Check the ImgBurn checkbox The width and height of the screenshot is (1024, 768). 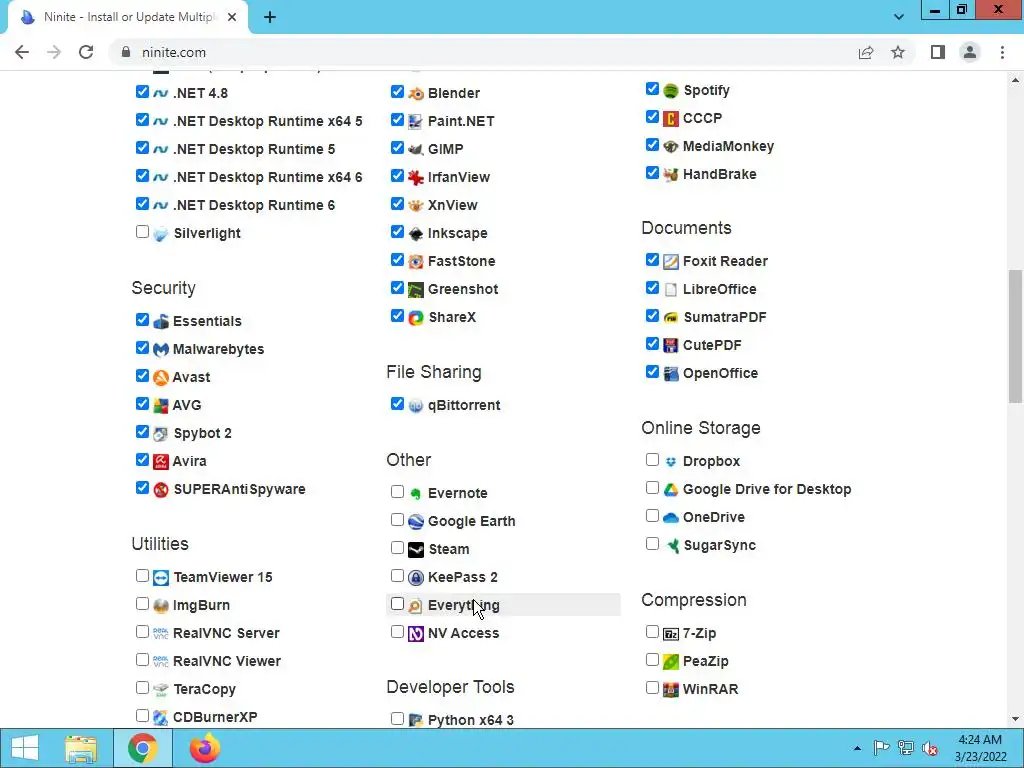(142, 603)
